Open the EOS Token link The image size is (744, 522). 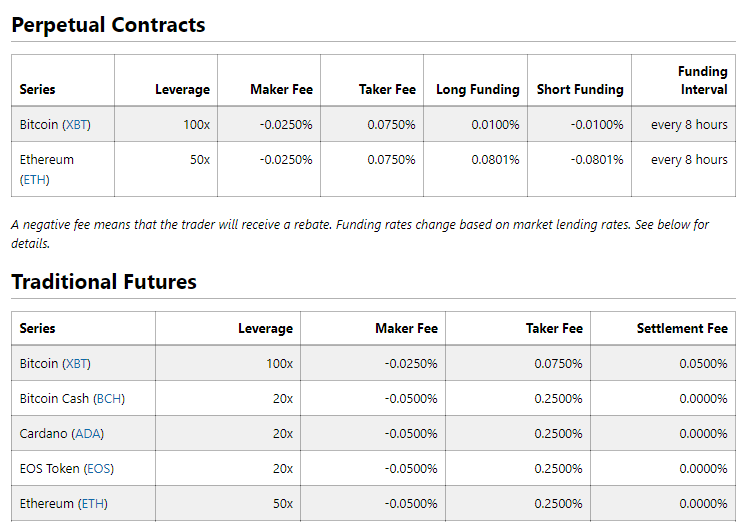99,468
